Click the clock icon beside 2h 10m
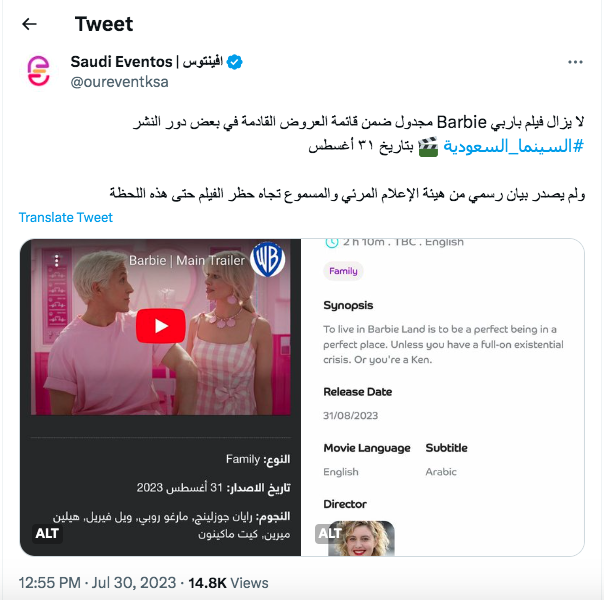 pos(332,243)
